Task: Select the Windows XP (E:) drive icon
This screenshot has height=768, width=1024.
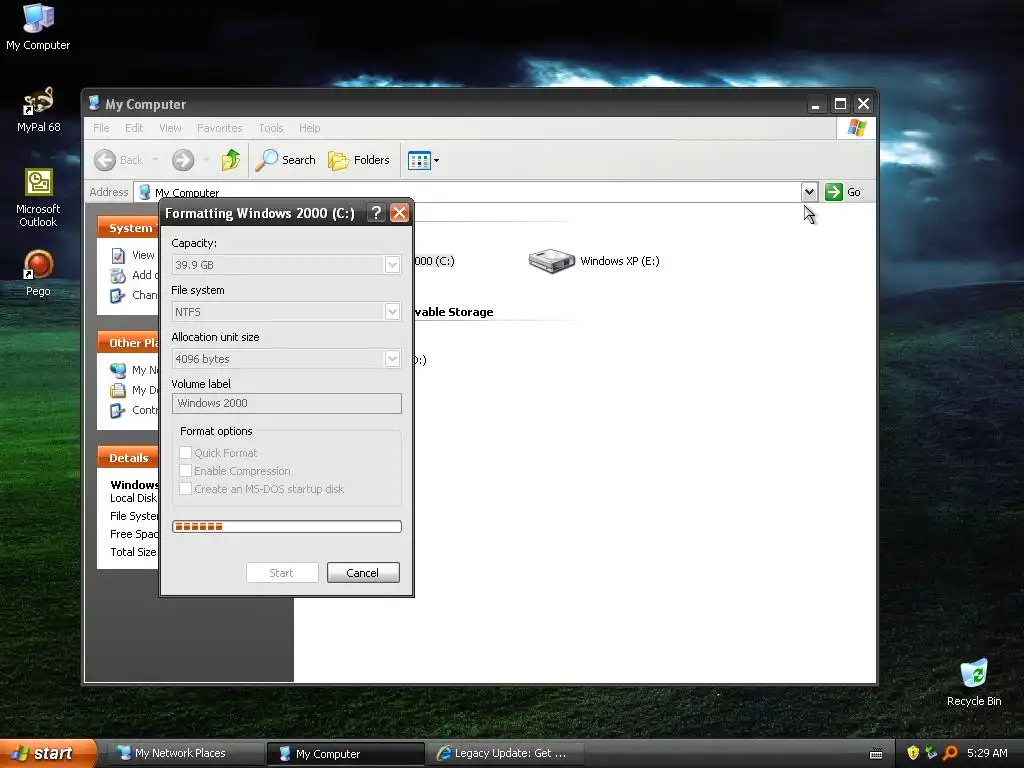Action: tap(551, 261)
